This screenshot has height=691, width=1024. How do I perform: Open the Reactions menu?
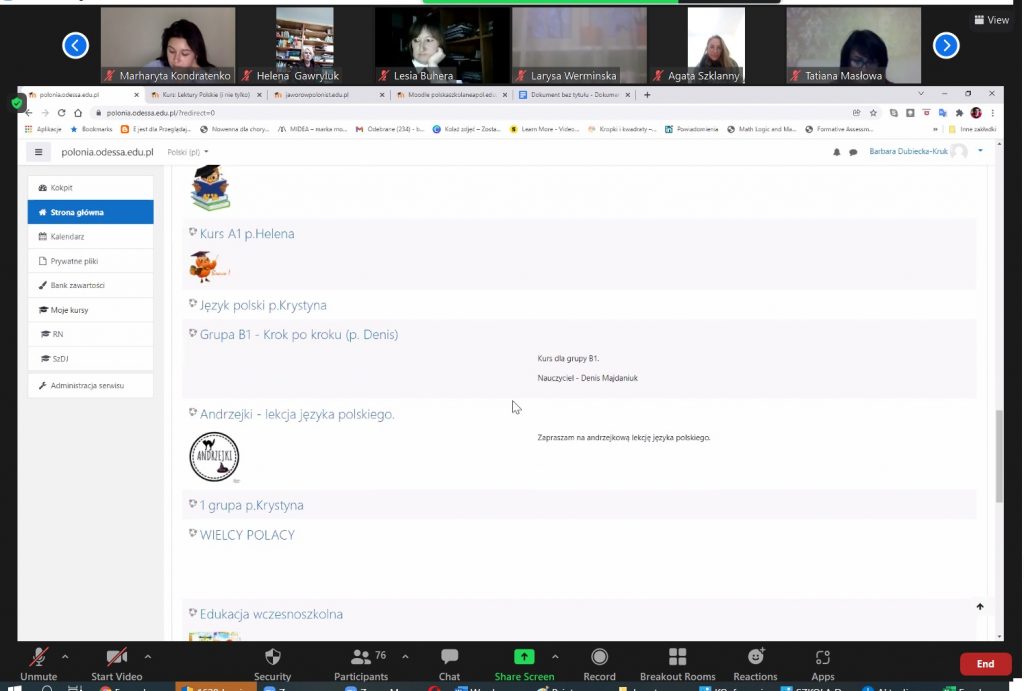click(x=755, y=657)
